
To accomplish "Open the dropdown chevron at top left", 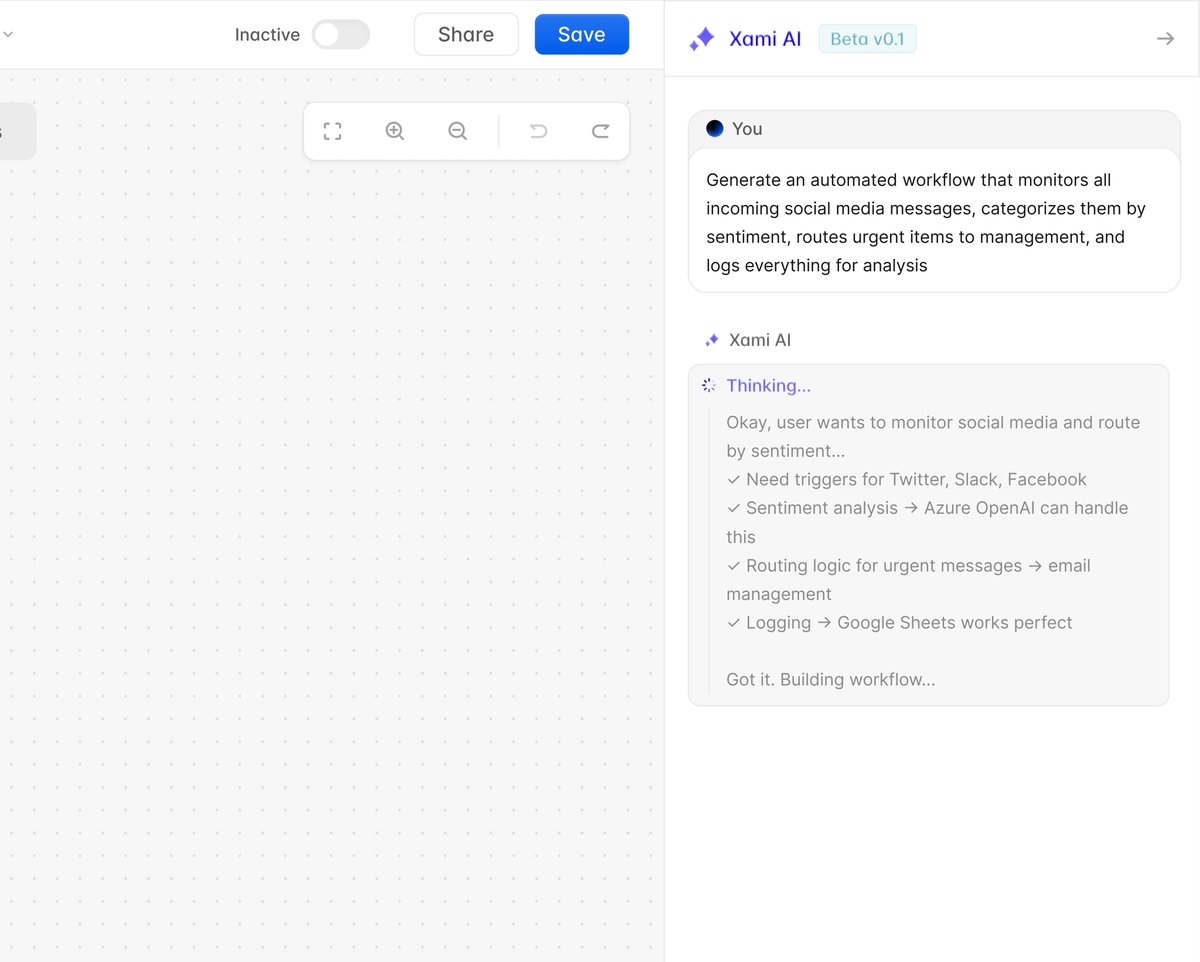I will pyautogui.click(x=9, y=34).
